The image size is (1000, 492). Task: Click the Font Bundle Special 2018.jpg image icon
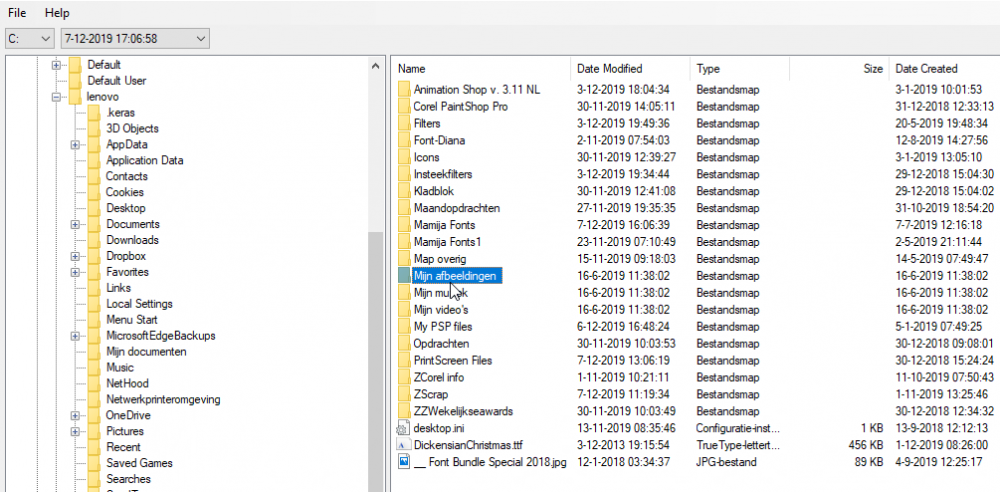pos(403,461)
